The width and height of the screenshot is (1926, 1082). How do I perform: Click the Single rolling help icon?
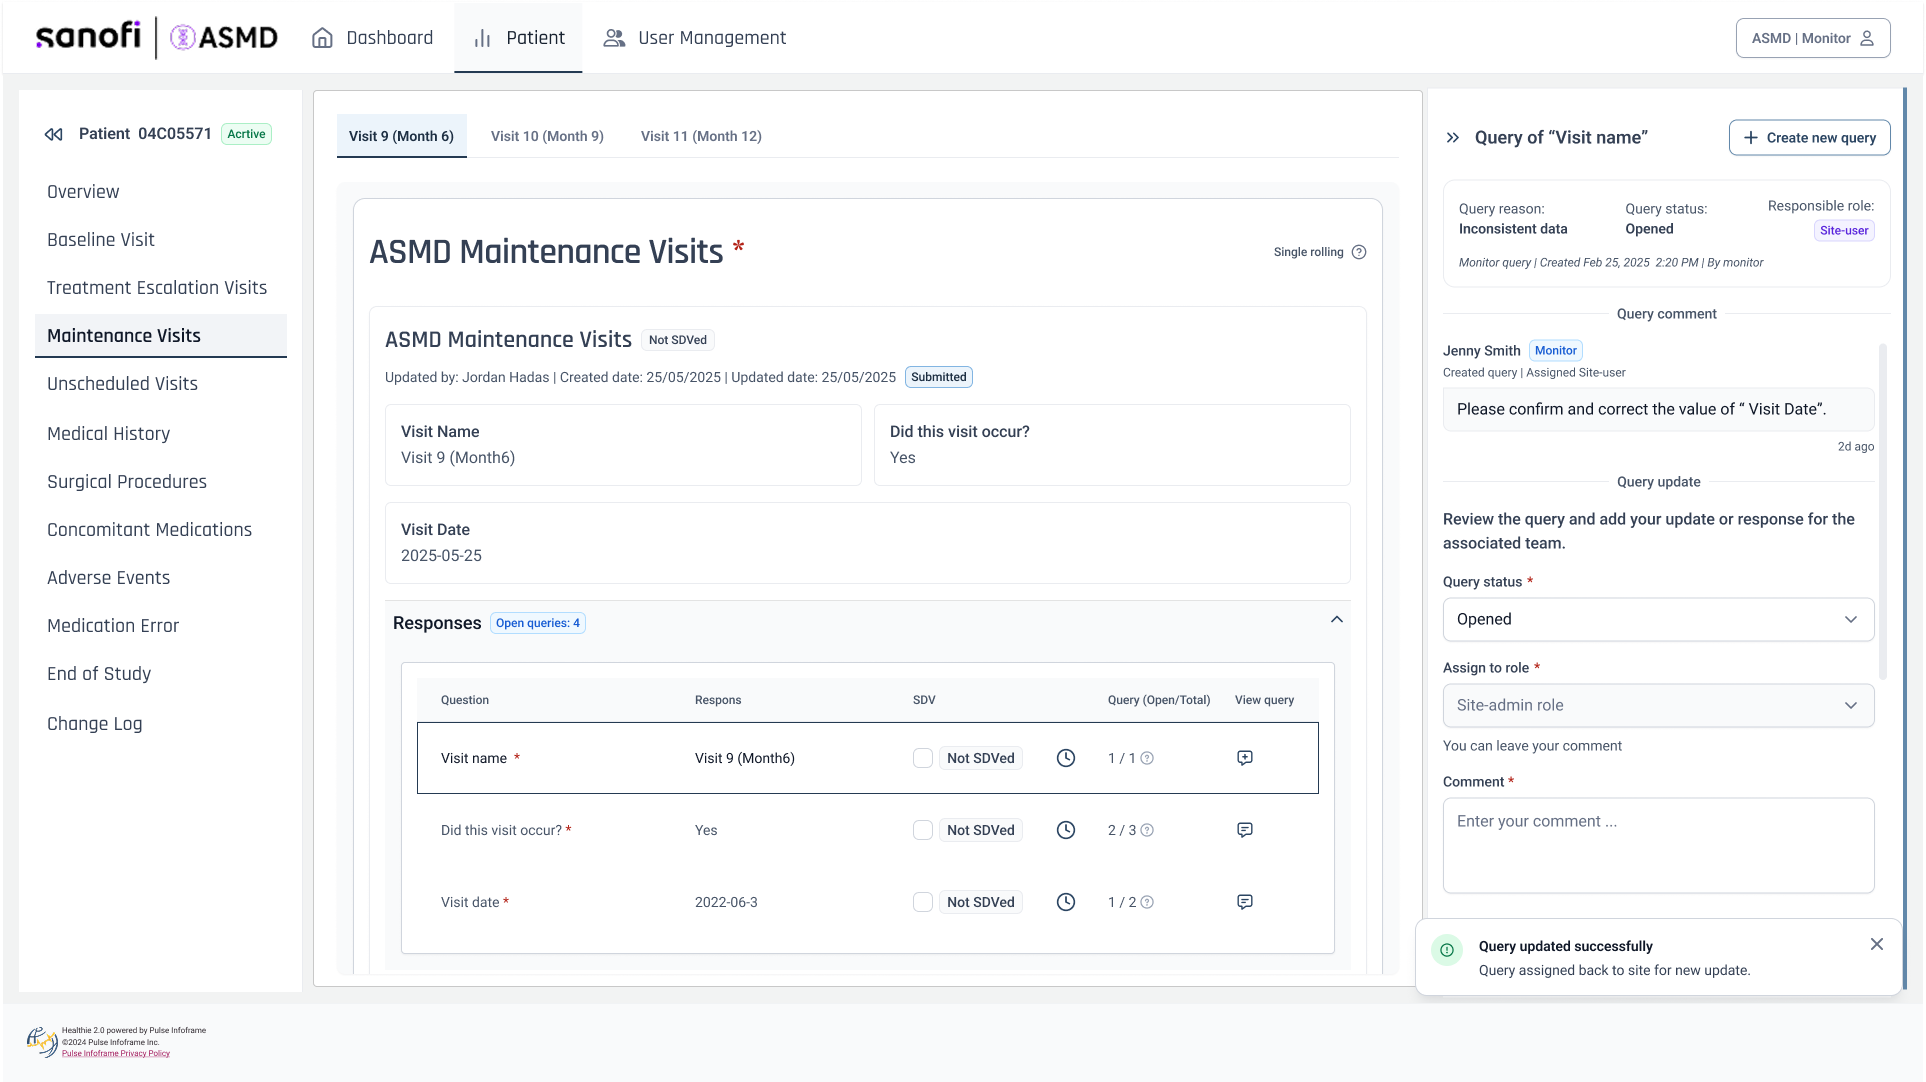pos(1359,252)
